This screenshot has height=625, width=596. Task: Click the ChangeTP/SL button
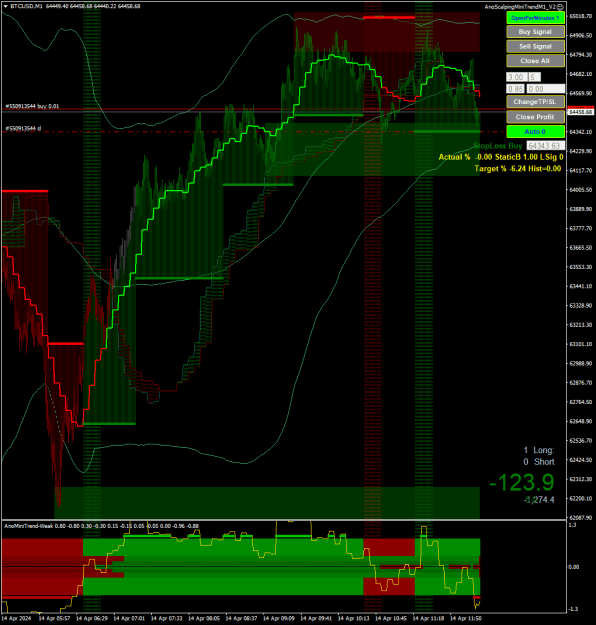click(535, 102)
